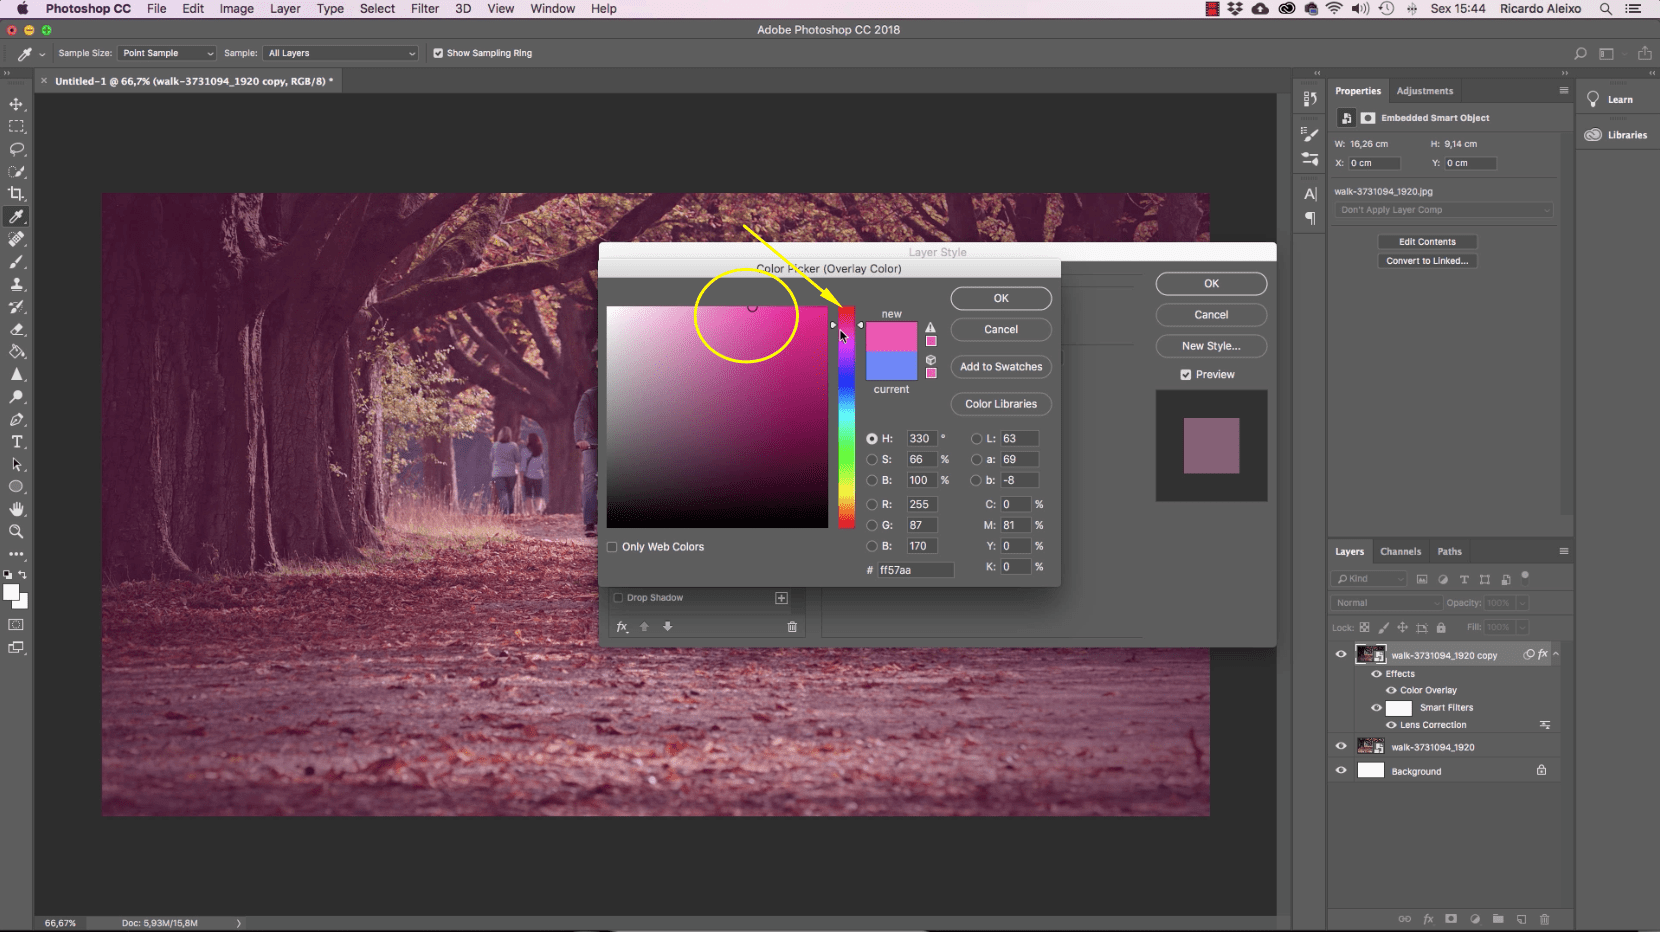Open the Filter menu

coord(424,9)
